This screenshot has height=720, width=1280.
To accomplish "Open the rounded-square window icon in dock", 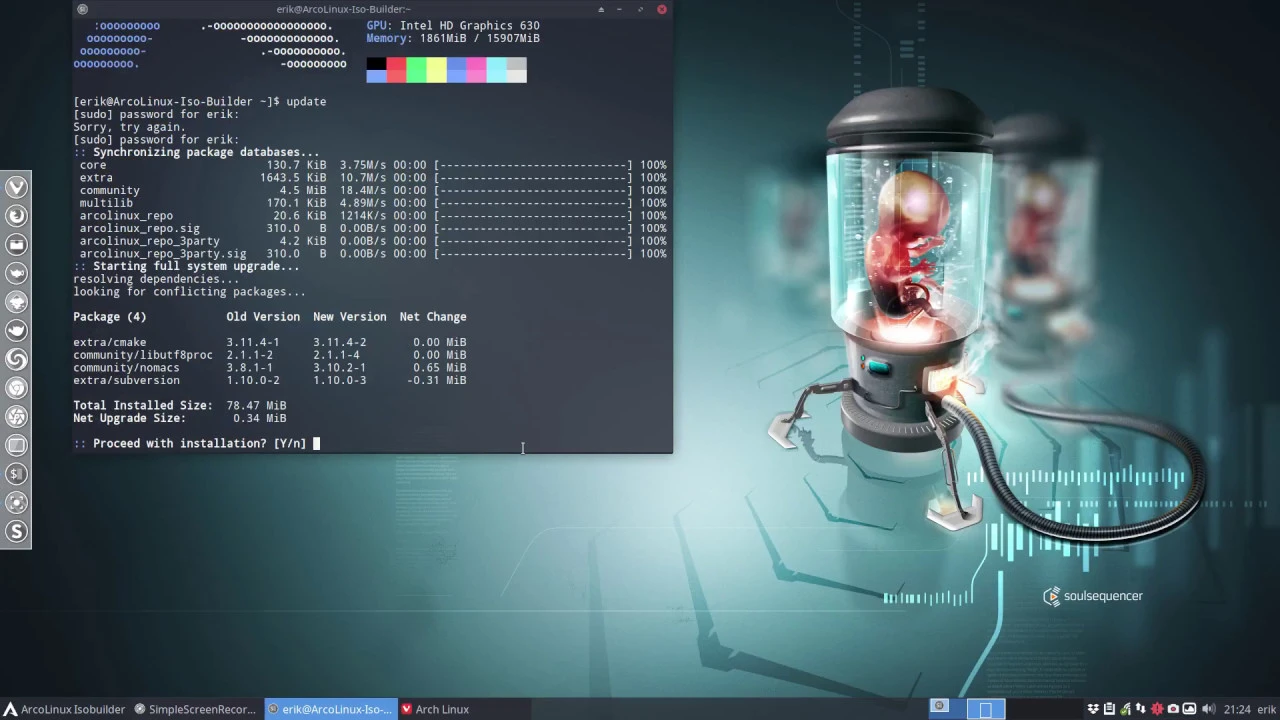I will (16, 445).
